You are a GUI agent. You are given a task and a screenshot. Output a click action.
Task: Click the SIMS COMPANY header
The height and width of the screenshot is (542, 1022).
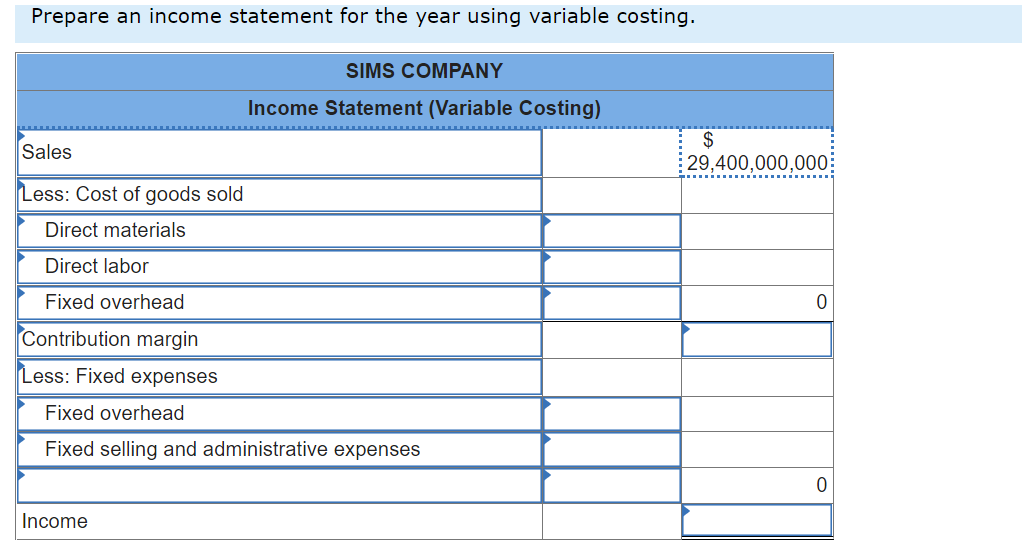(424, 71)
